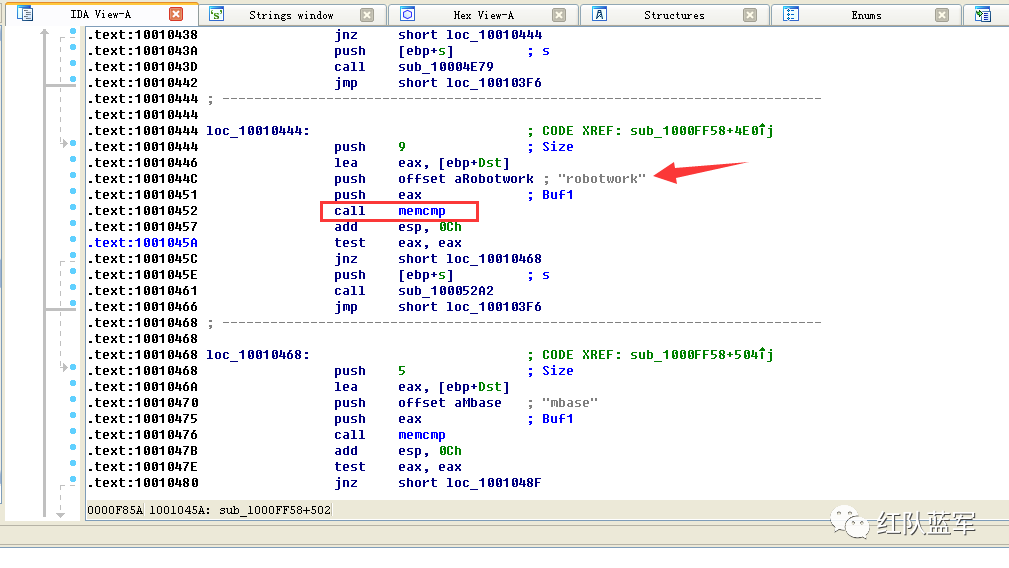Click the jump arrow marker beside 10010468
The image size is (1009, 568).
pos(64,367)
